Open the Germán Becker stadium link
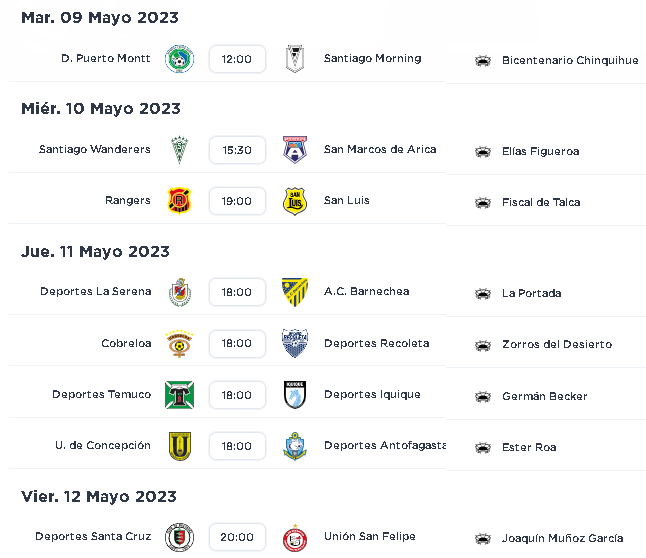The height and width of the screenshot is (558, 646). 544,396
